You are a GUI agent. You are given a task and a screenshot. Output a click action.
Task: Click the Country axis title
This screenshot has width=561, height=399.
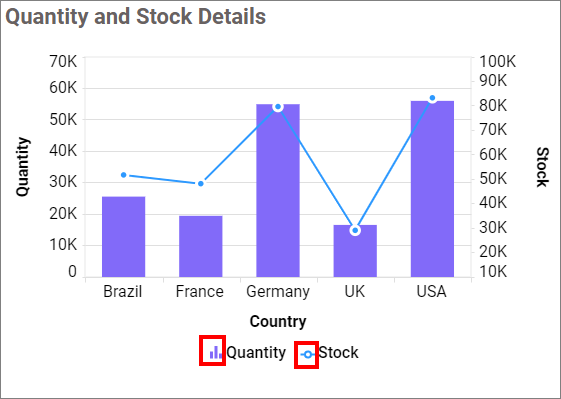point(278,321)
